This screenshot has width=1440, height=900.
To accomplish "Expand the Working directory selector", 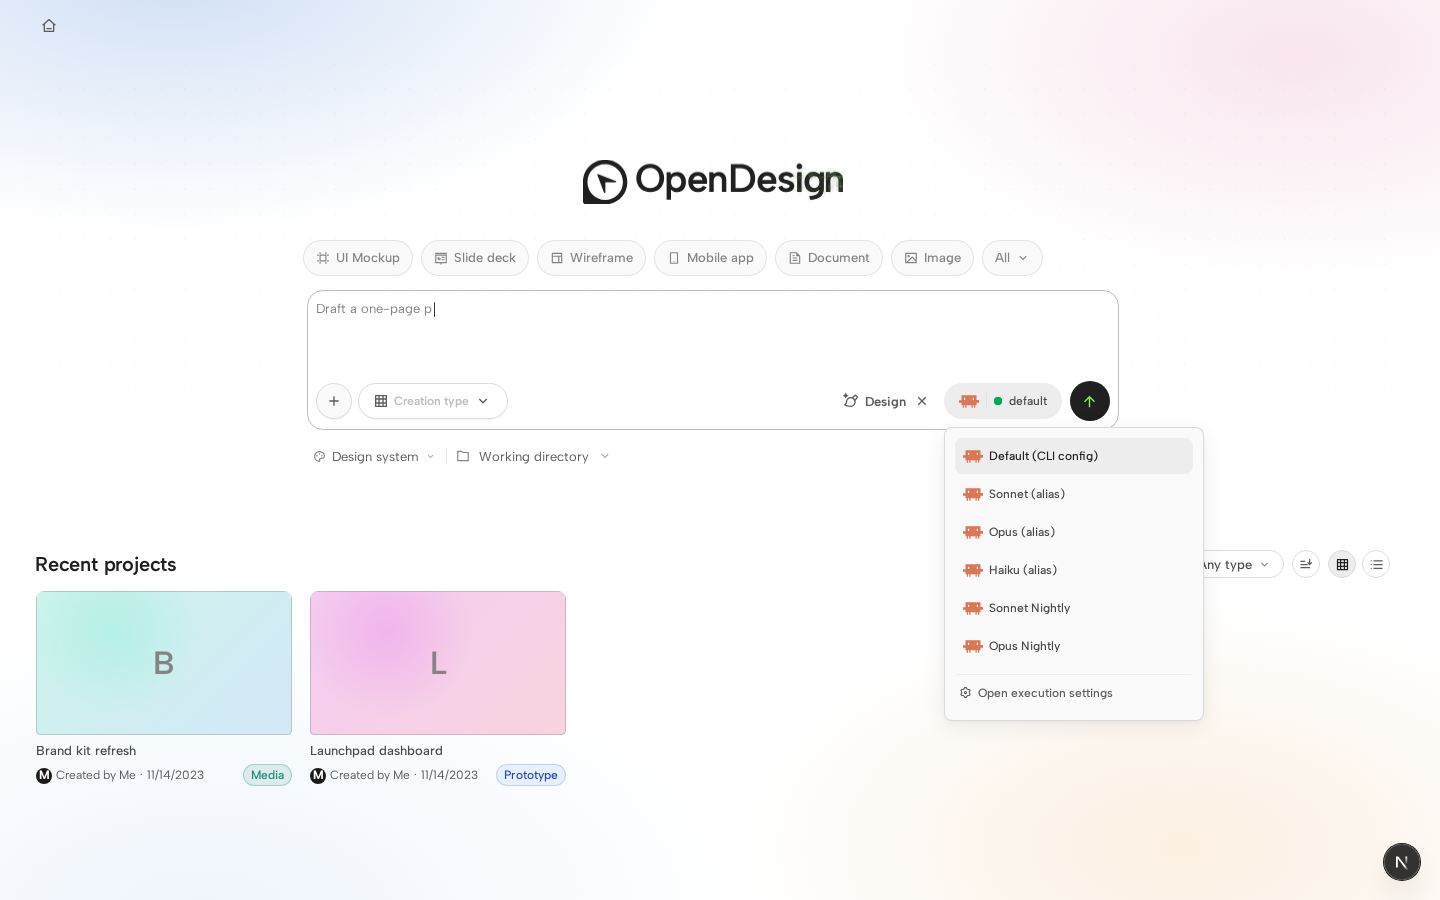I will pyautogui.click(x=533, y=456).
